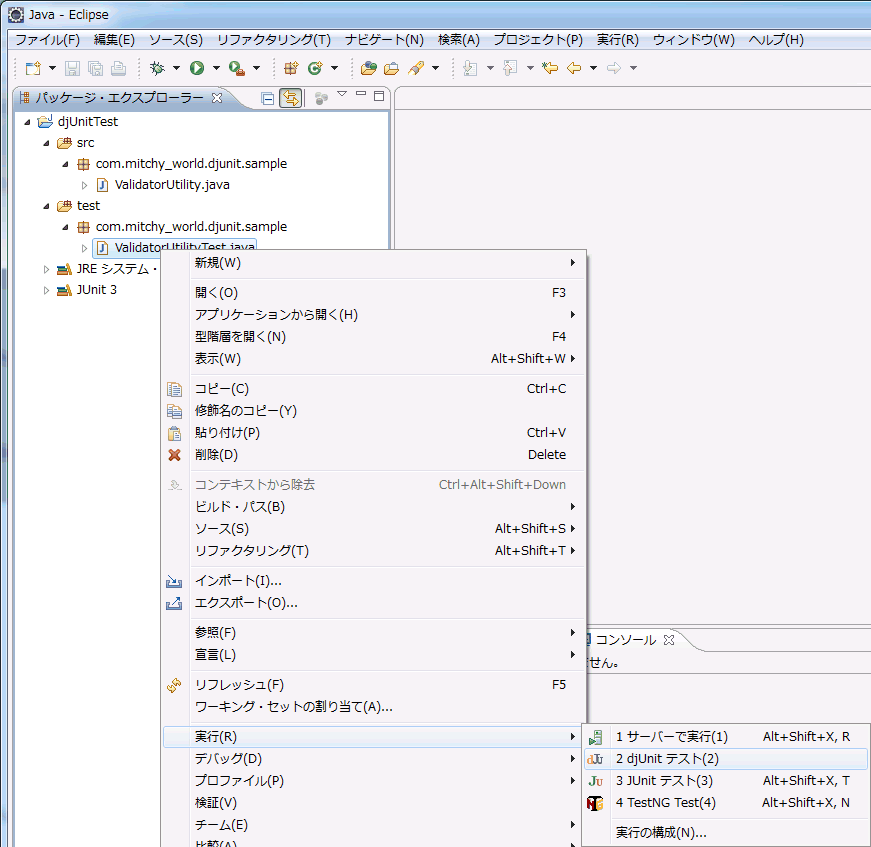Choose ビルド・パス(B) in context menu
Viewport: 871px width, 847px height.
point(374,507)
